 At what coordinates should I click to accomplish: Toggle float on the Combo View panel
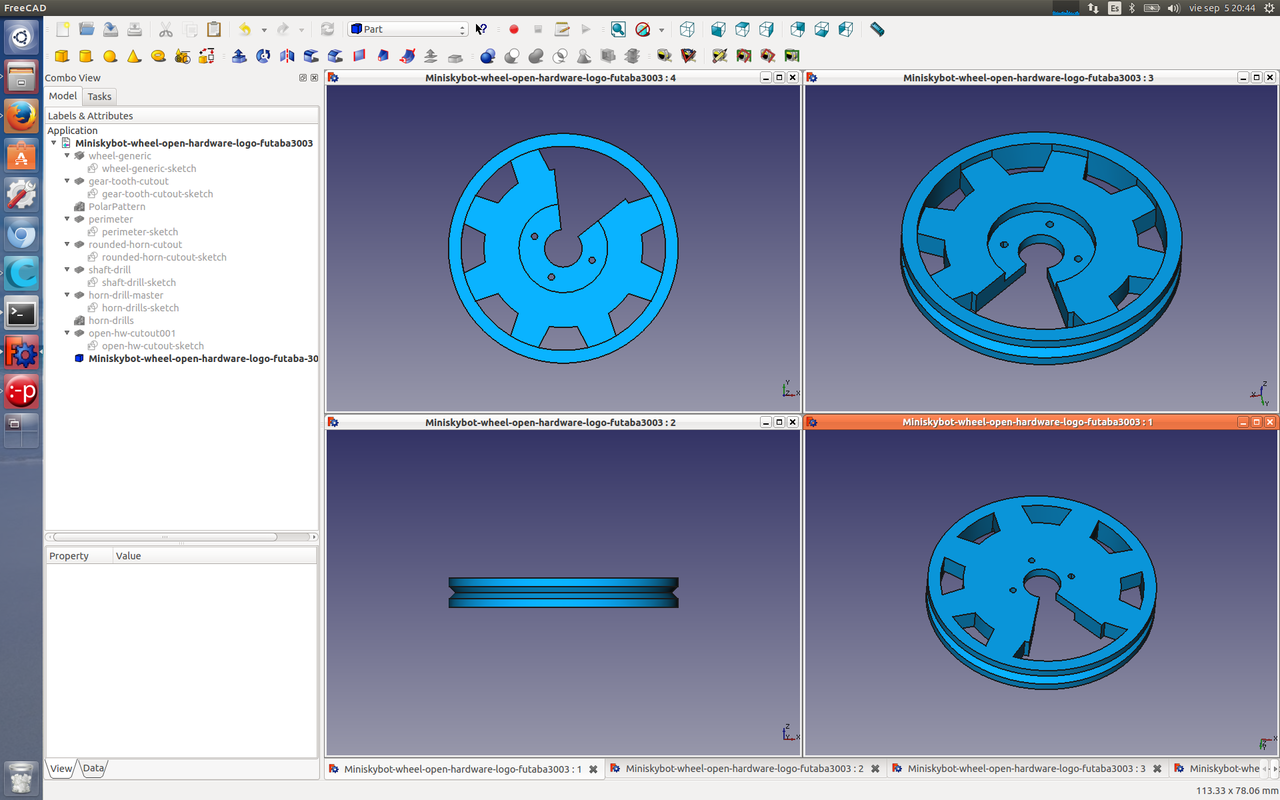click(303, 78)
